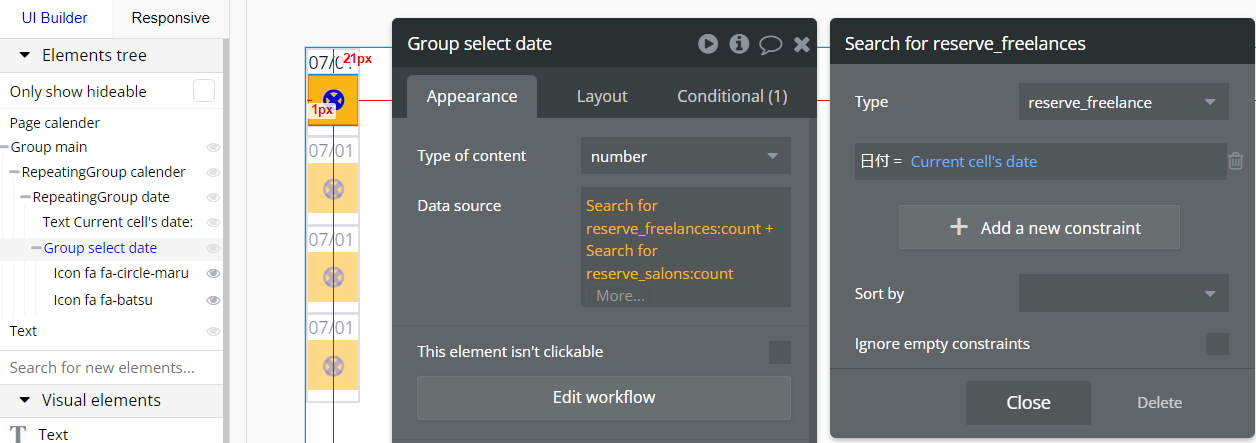
Task: Switch to the Layout tab
Action: [x=602, y=97]
